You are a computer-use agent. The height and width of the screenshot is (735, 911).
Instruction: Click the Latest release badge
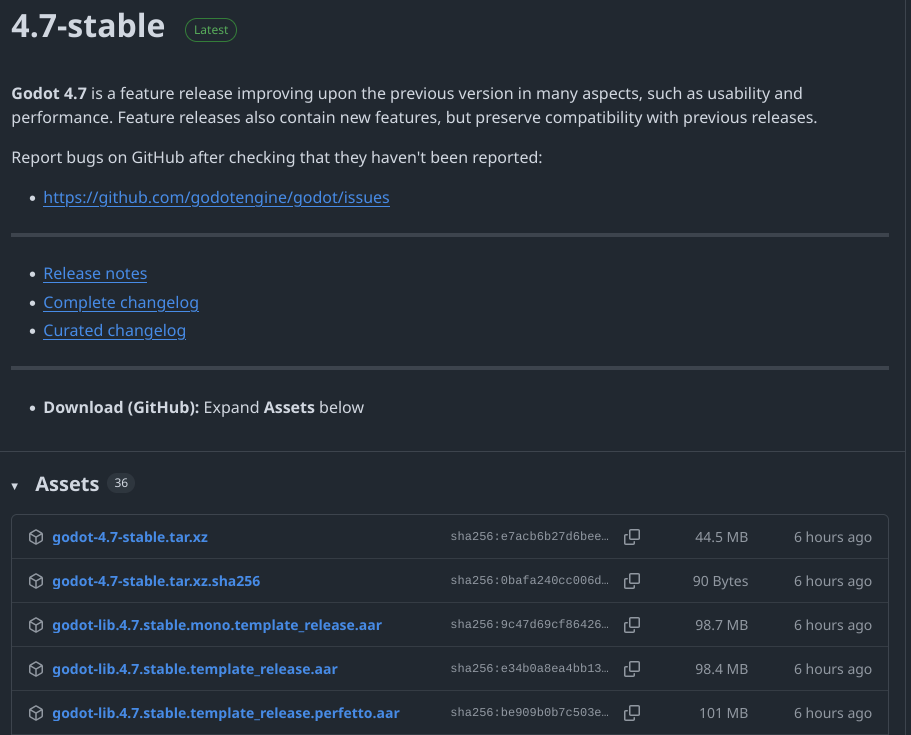click(211, 30)
